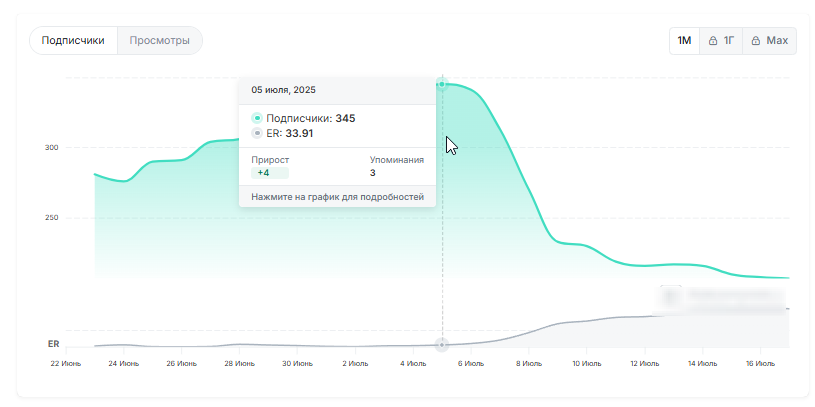Click the lock icon on Max button
This screenshot has height=407, width=815.
pos(756,41)
